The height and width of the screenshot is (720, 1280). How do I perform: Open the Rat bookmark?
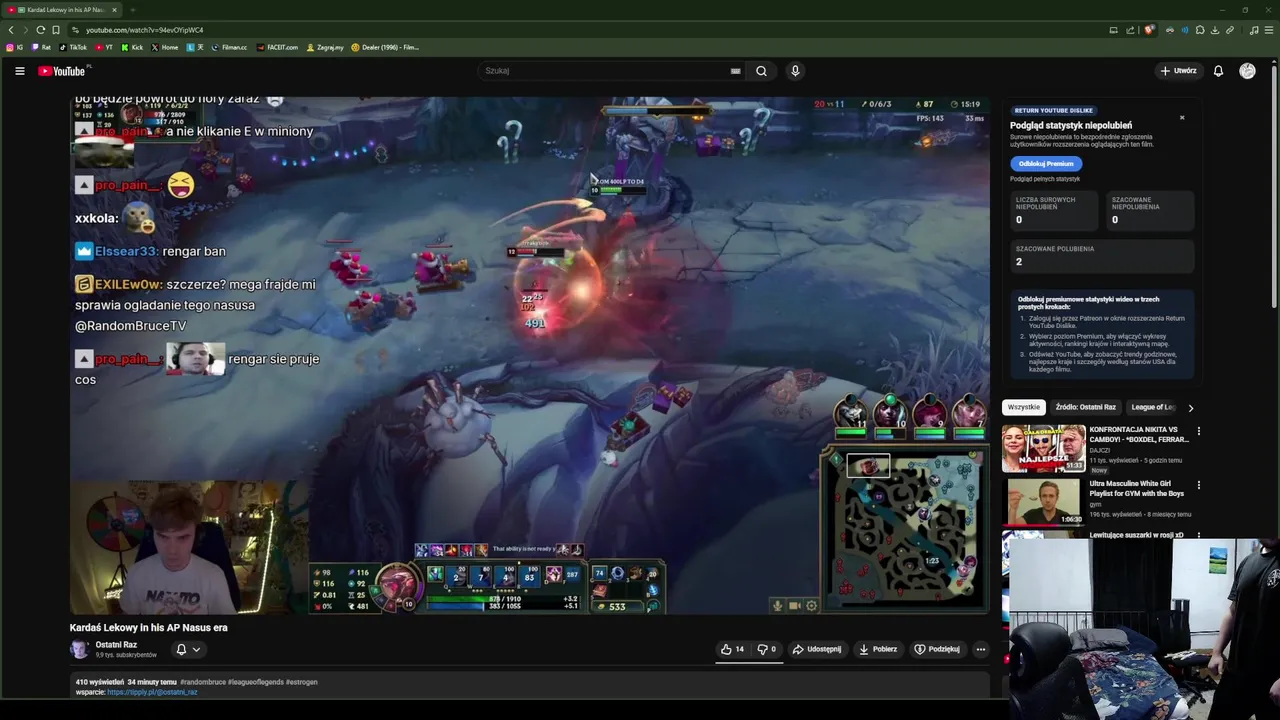click(42, 47)
